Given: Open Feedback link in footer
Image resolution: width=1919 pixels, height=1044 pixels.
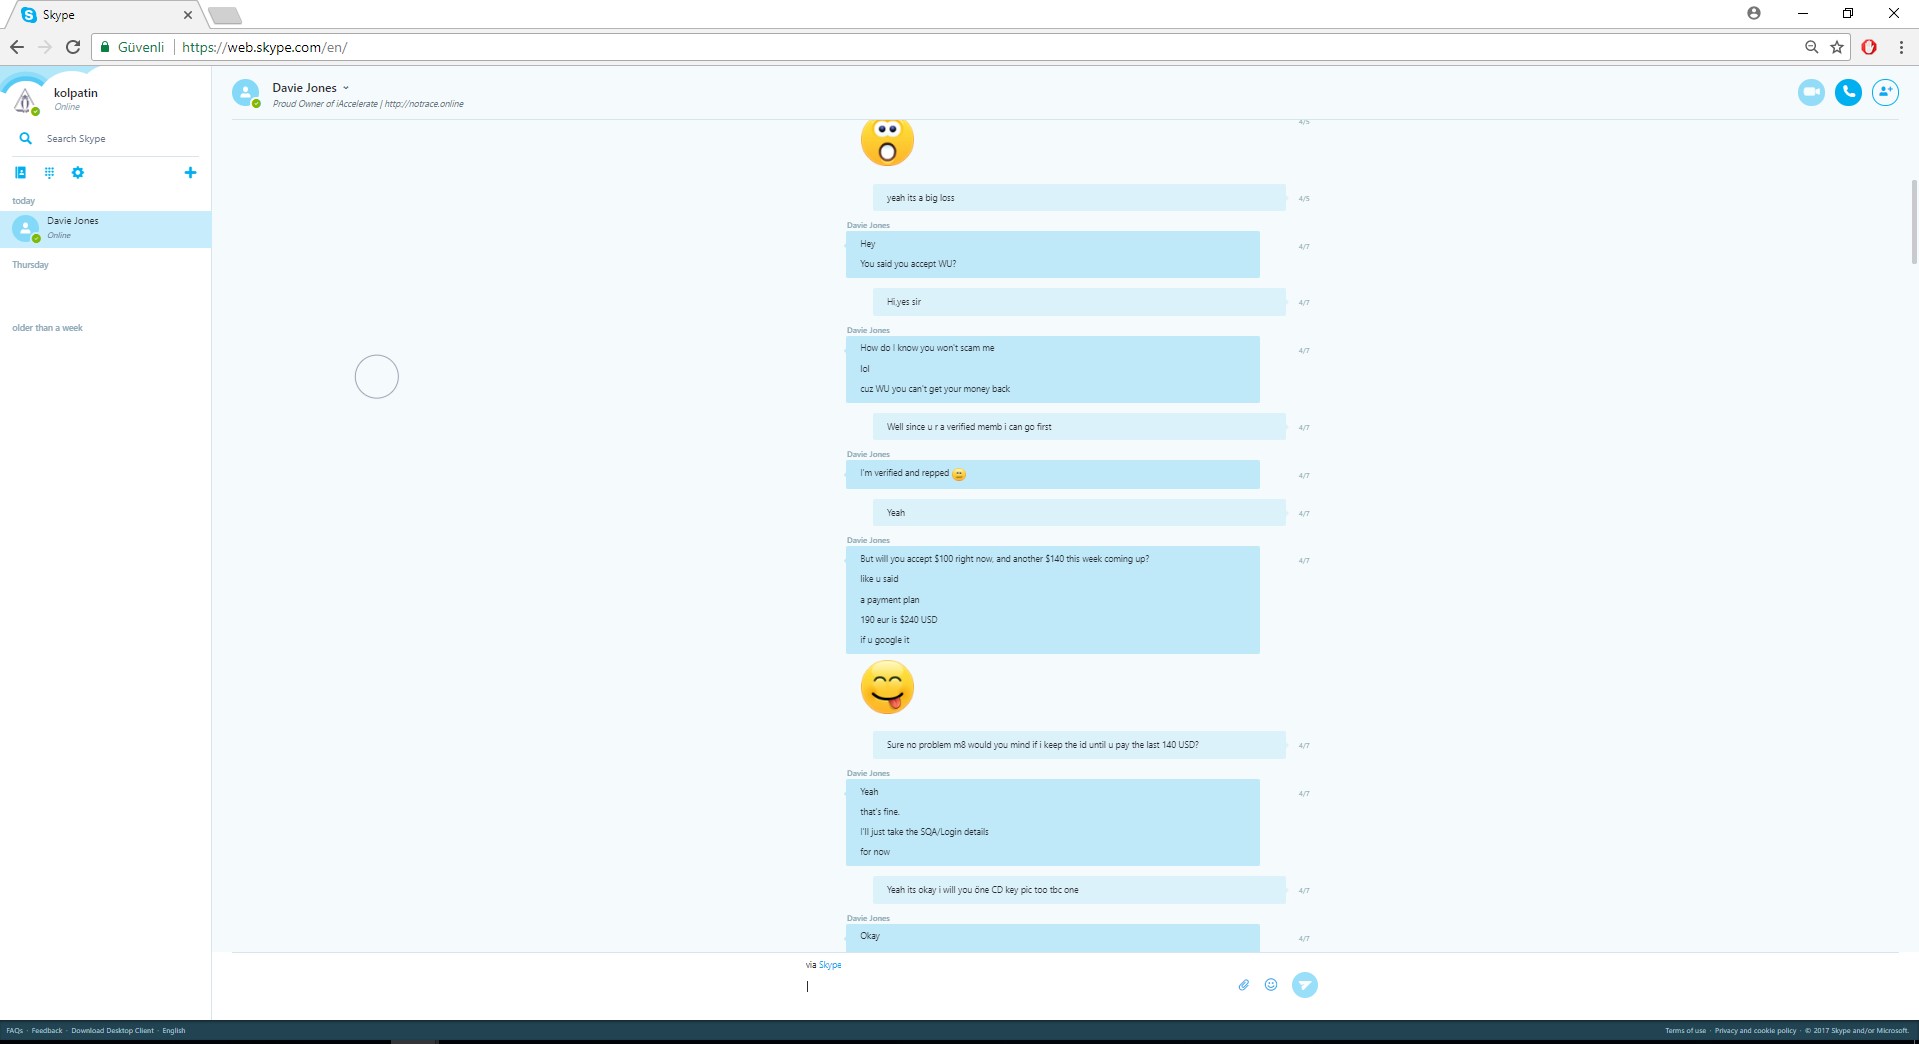Looking at the screenshot, I should [47, 1030].
